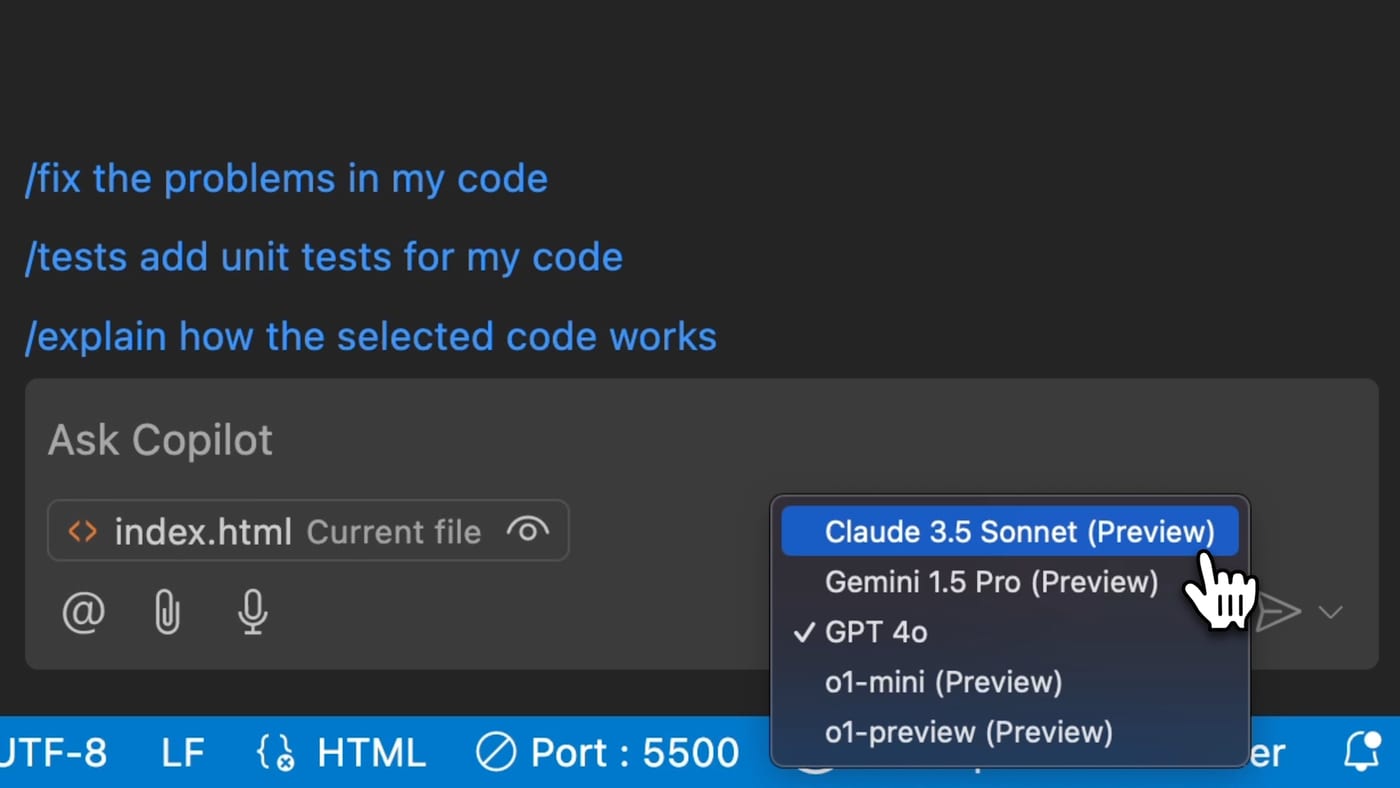Click the Port : 5500 live server status

pos(607,752)
